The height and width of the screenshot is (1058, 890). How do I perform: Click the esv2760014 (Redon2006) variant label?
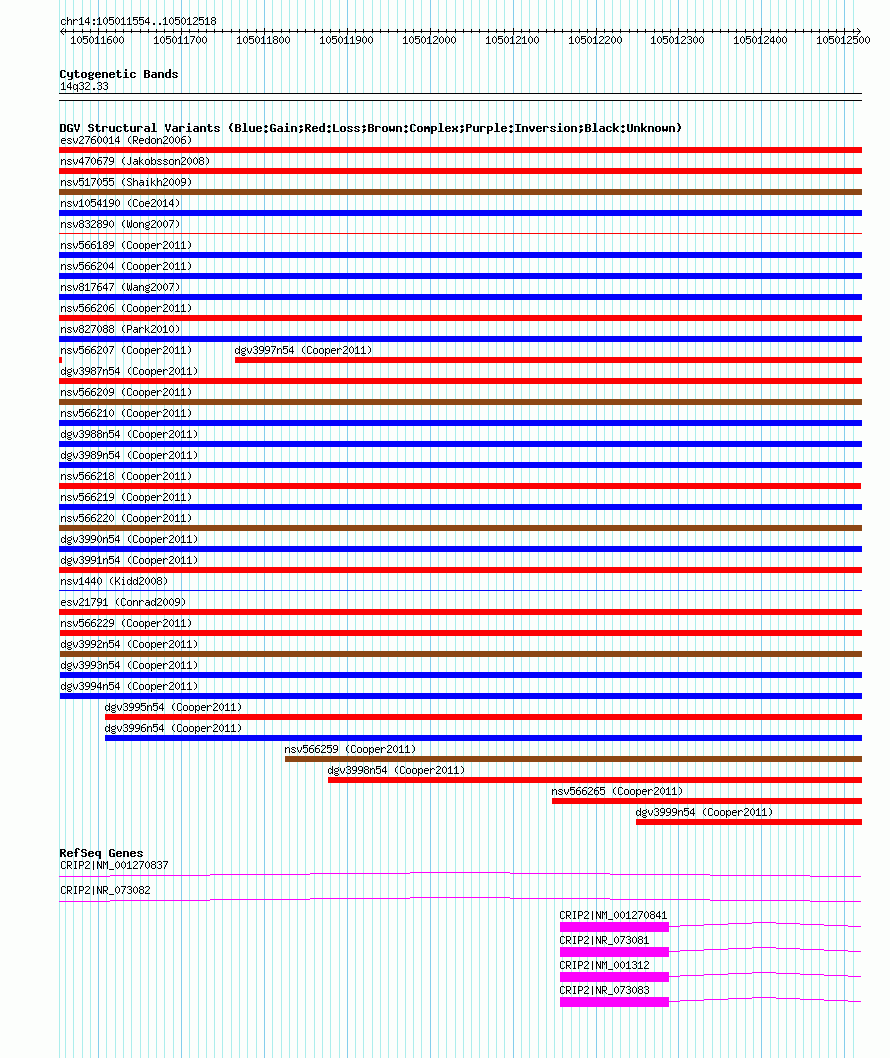pyautogui.click(x=126, y=140)
